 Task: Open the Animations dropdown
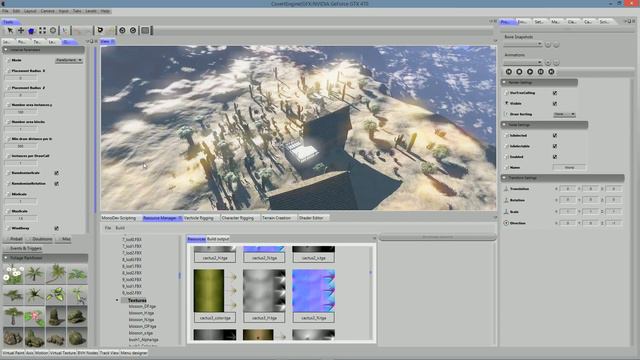click(523, 62)
